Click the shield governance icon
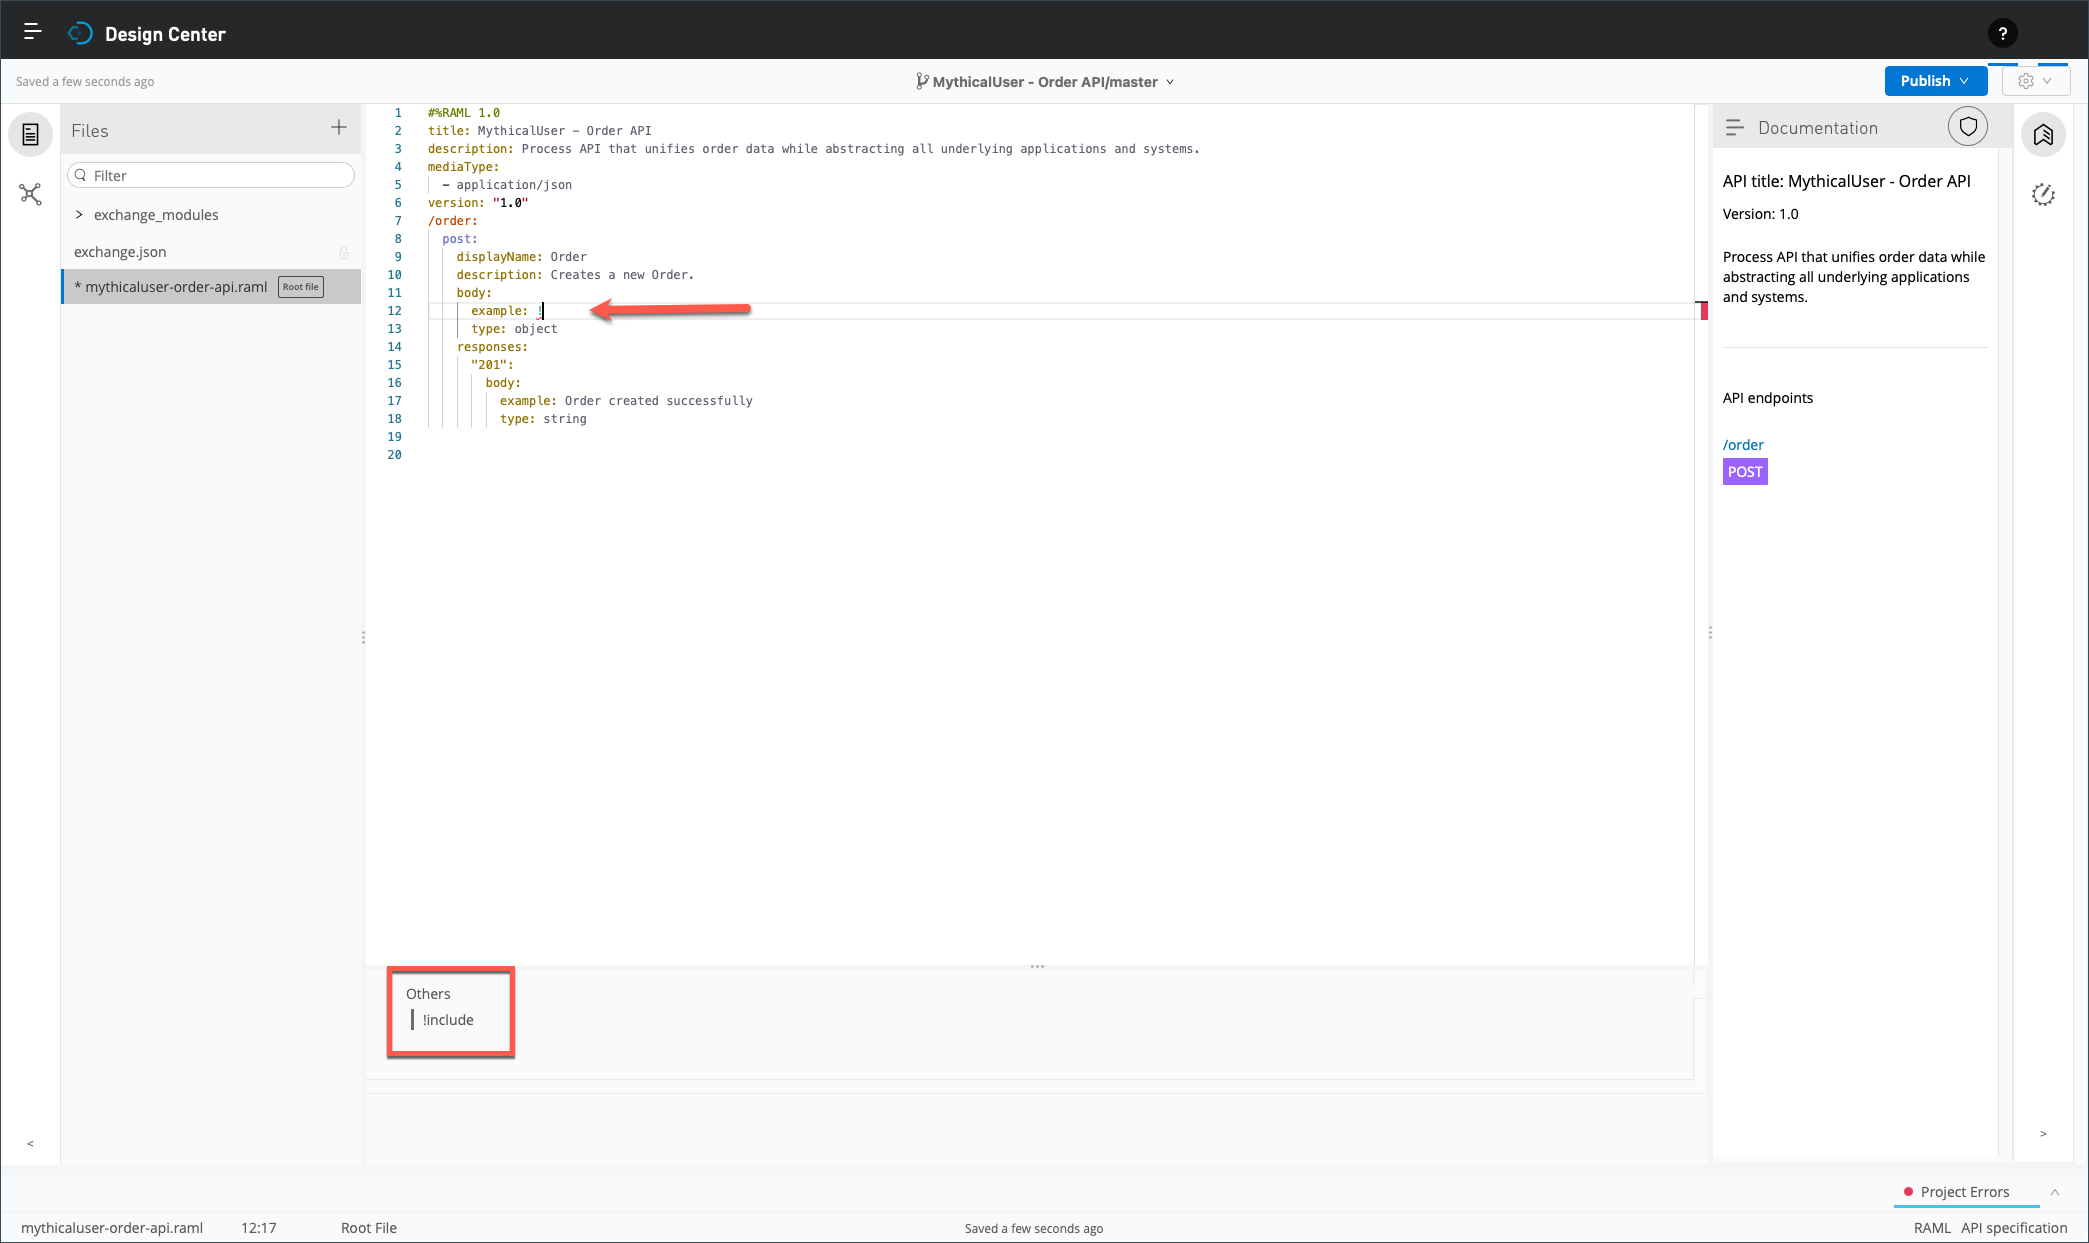This screenshot has width=2089, height=1243. pyautogui.click(x=1967, y=127)
